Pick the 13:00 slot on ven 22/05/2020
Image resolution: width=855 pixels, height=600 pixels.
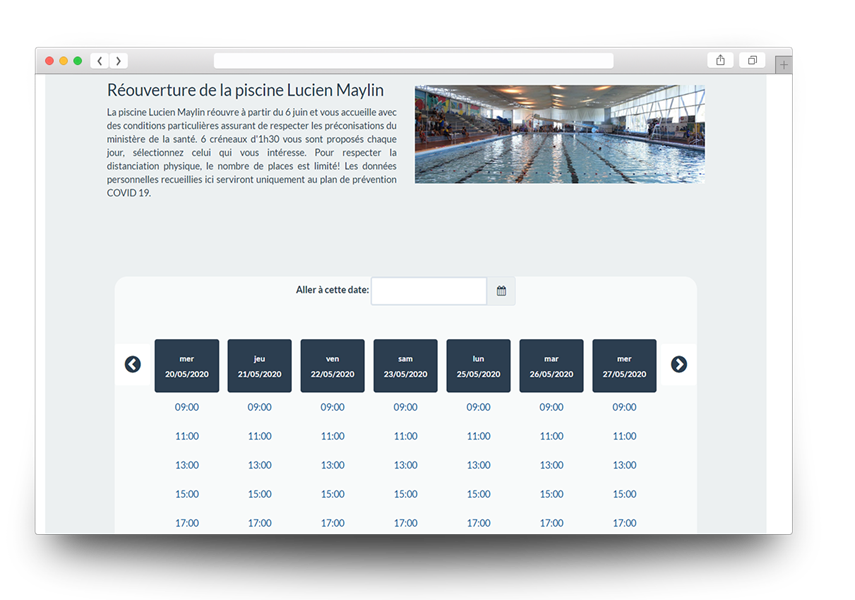pos(333,465)
